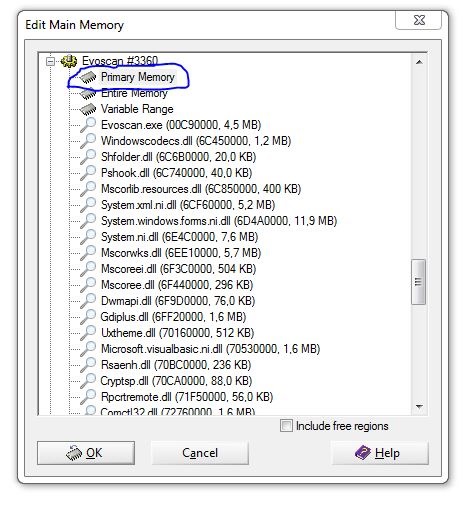
Task: Select the Shfolder.dll module entry
Action: [x=178, y=157]
